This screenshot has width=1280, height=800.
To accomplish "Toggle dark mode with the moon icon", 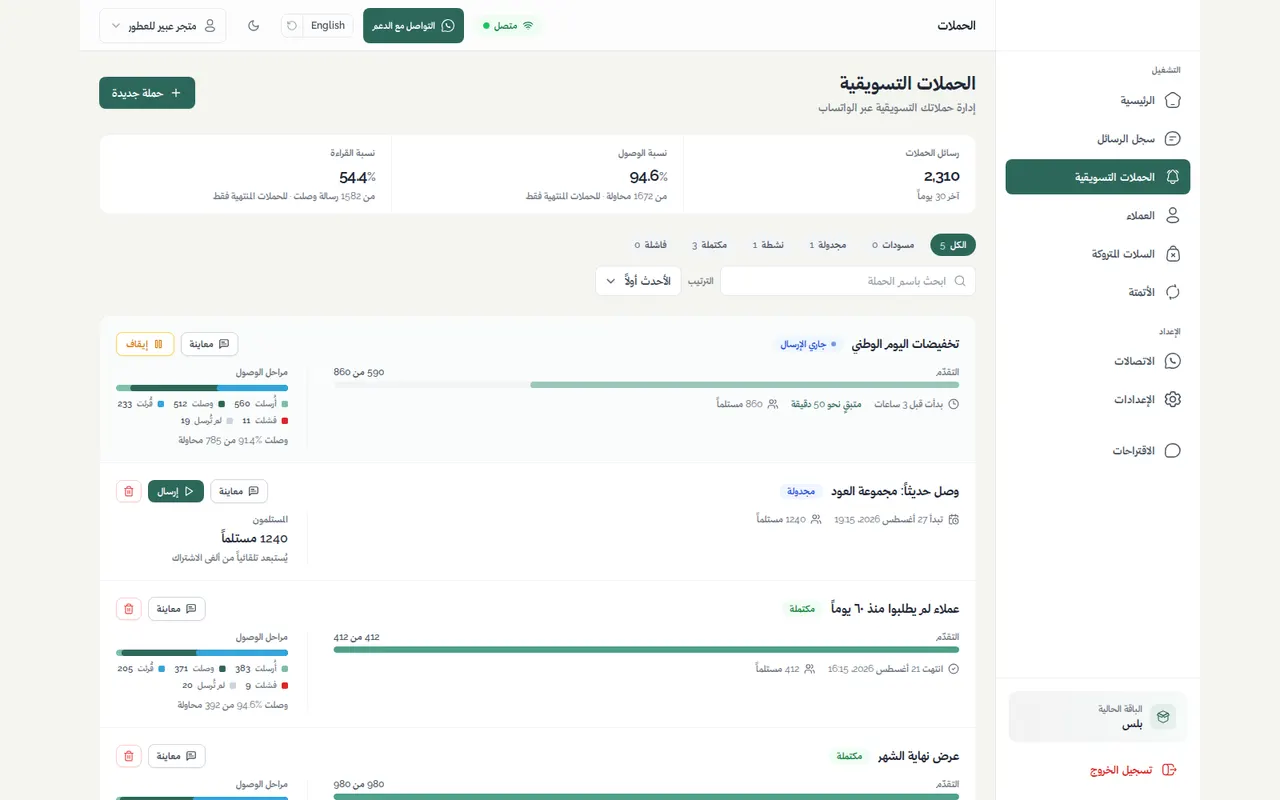I will point(254,25).
